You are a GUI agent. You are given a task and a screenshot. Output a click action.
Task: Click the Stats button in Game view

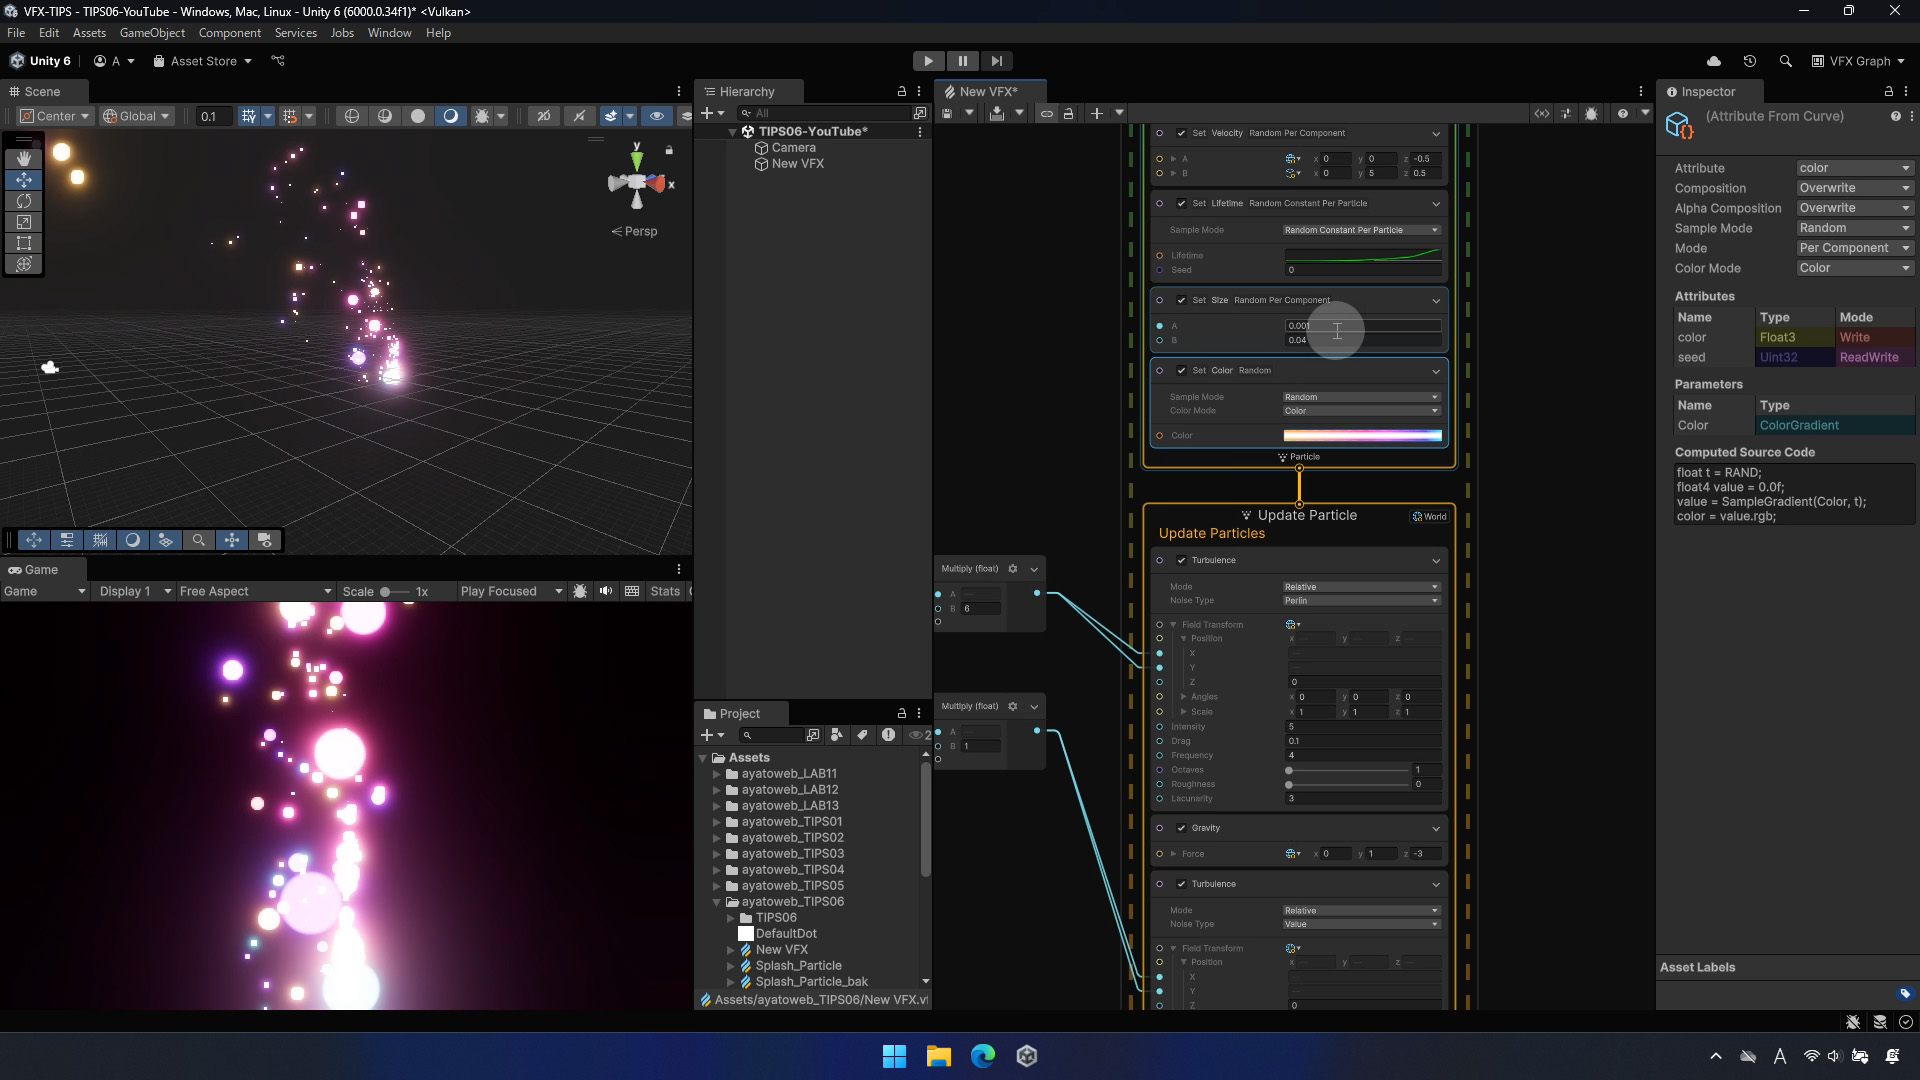coord(665,591)
